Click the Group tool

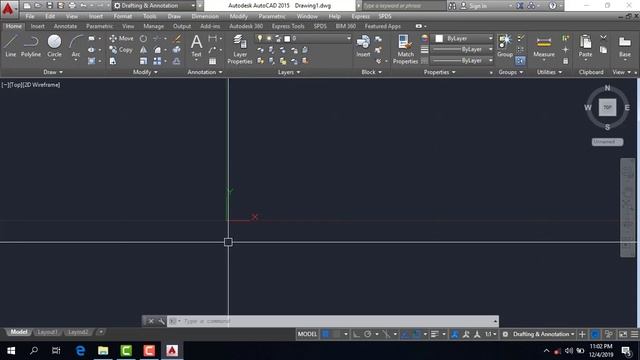click(505, 46)
